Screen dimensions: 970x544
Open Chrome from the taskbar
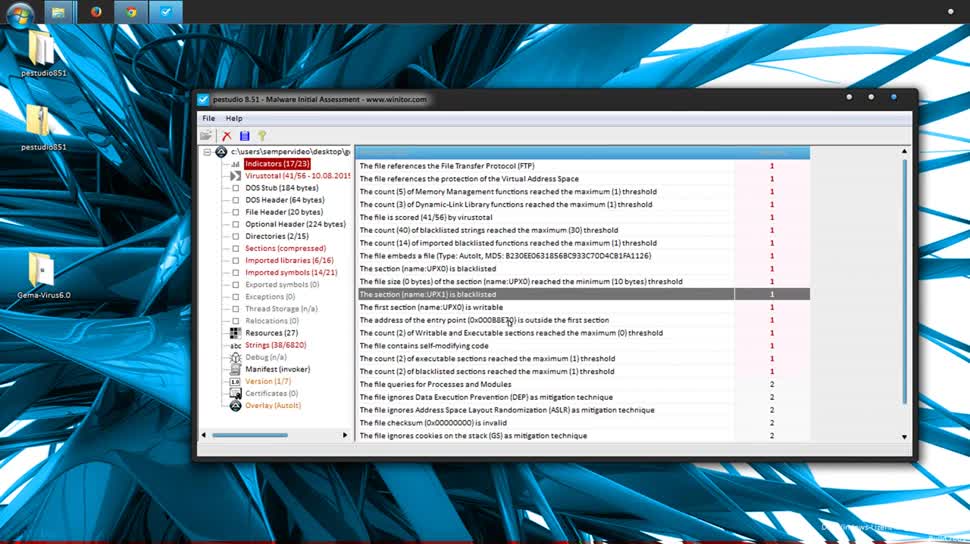[x=131, y=12]
